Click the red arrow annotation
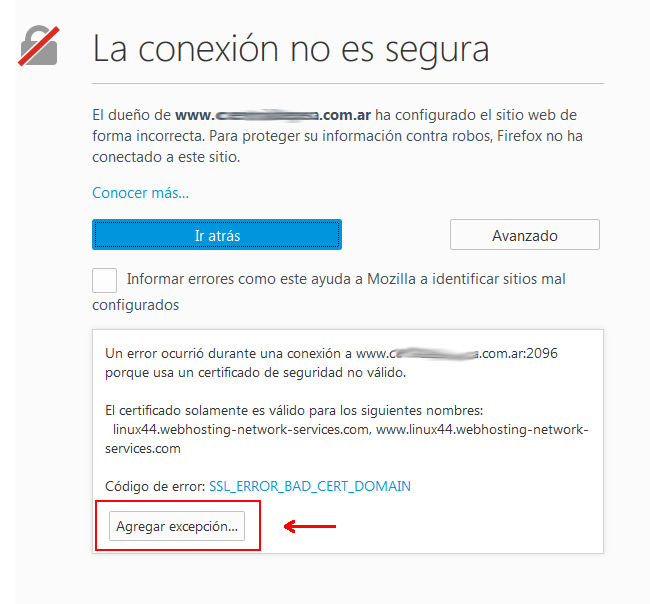The height and width of the screenshot is (604, 650). [310, 526]
